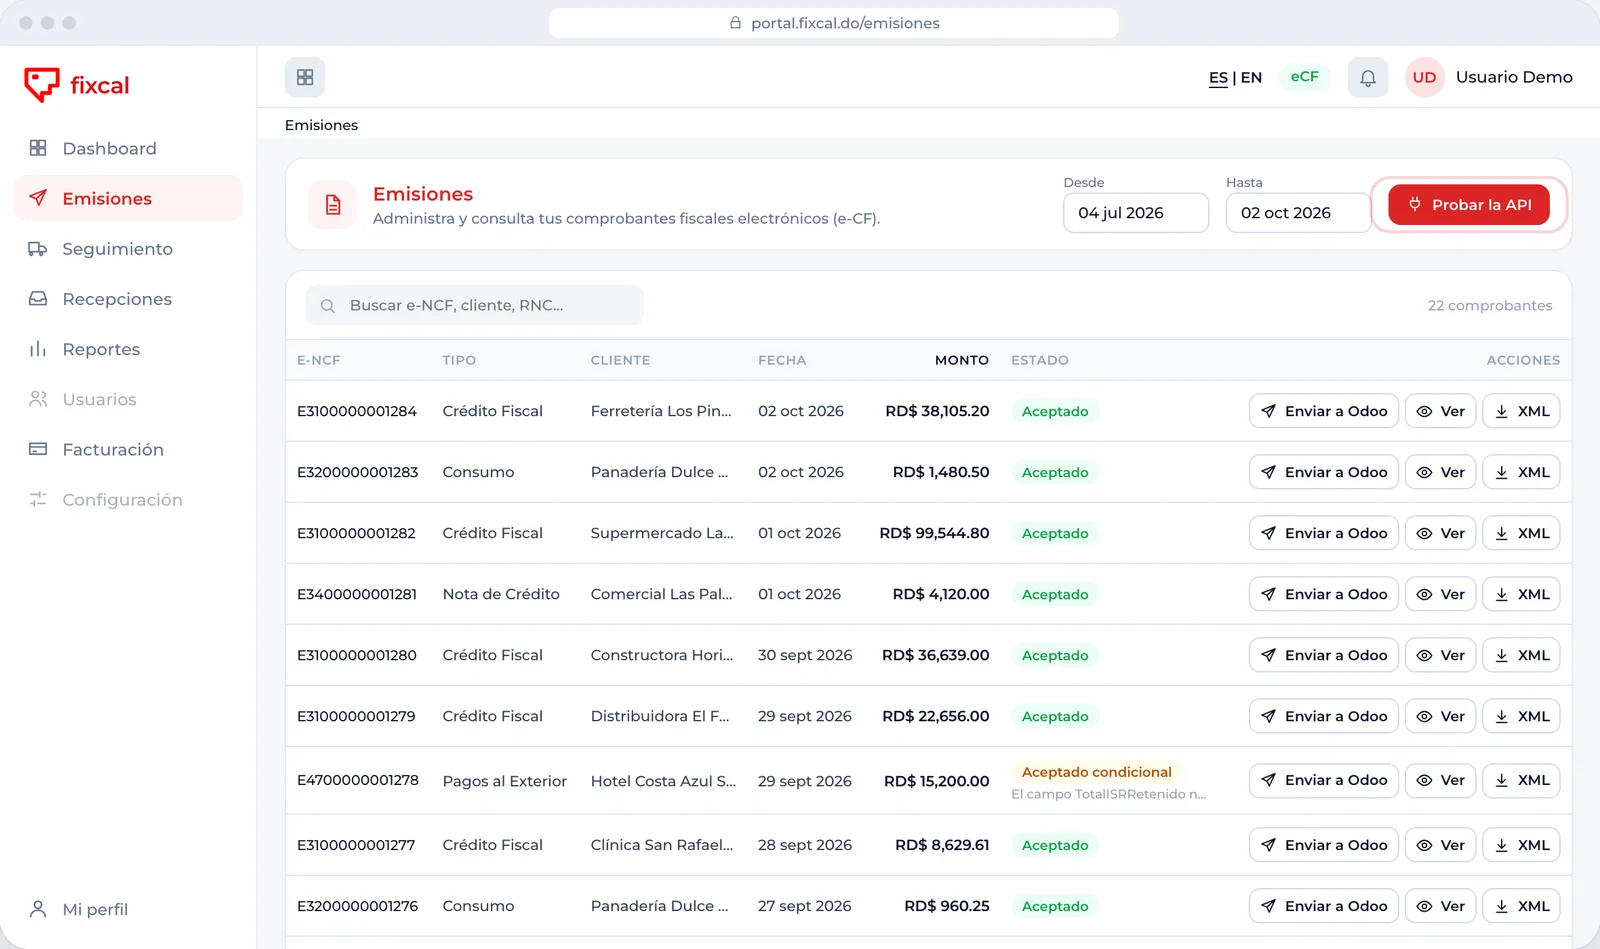
Task: Click the UD user avatar
Action: point(1424,77)
